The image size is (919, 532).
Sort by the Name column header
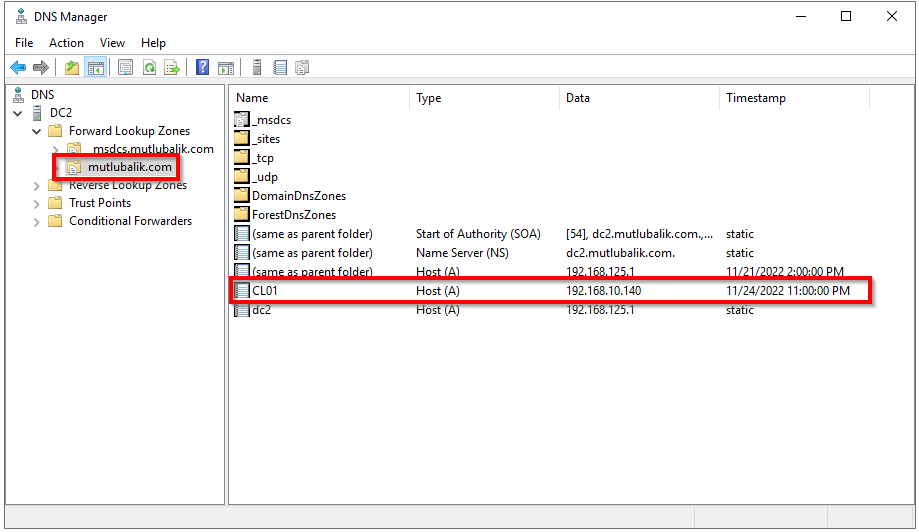(x=319, y=98)
